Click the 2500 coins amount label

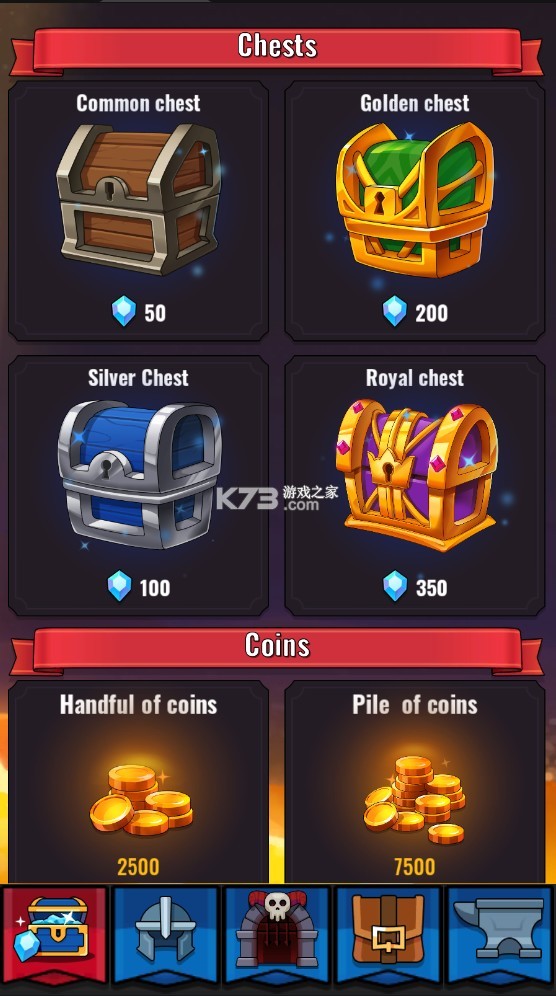coord(138,867)
